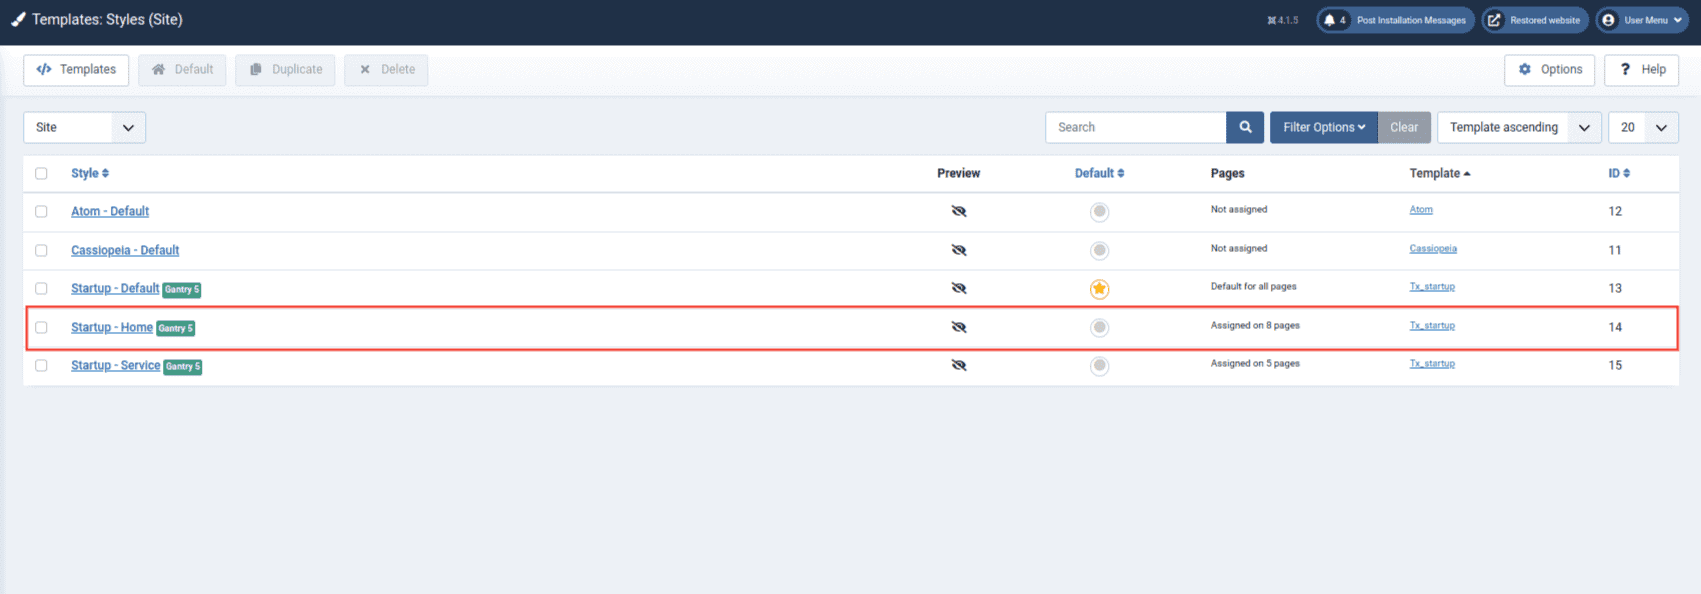Open the 20 items per page dropdown
The image size is (1701, 594).
pyautogui.click(x=1642, y=127)
